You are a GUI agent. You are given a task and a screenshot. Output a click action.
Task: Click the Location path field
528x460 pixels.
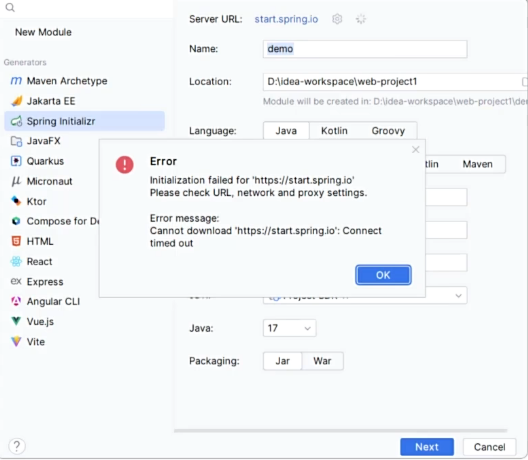[395, 82]
